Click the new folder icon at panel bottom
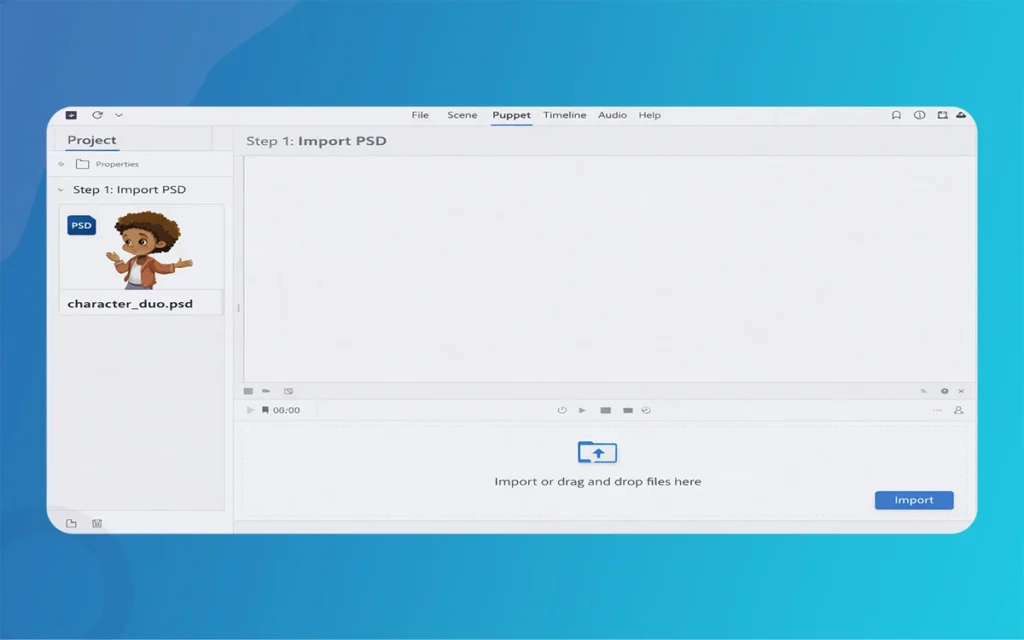Screen dimensions: 1024x640 [x=71, y=523]
